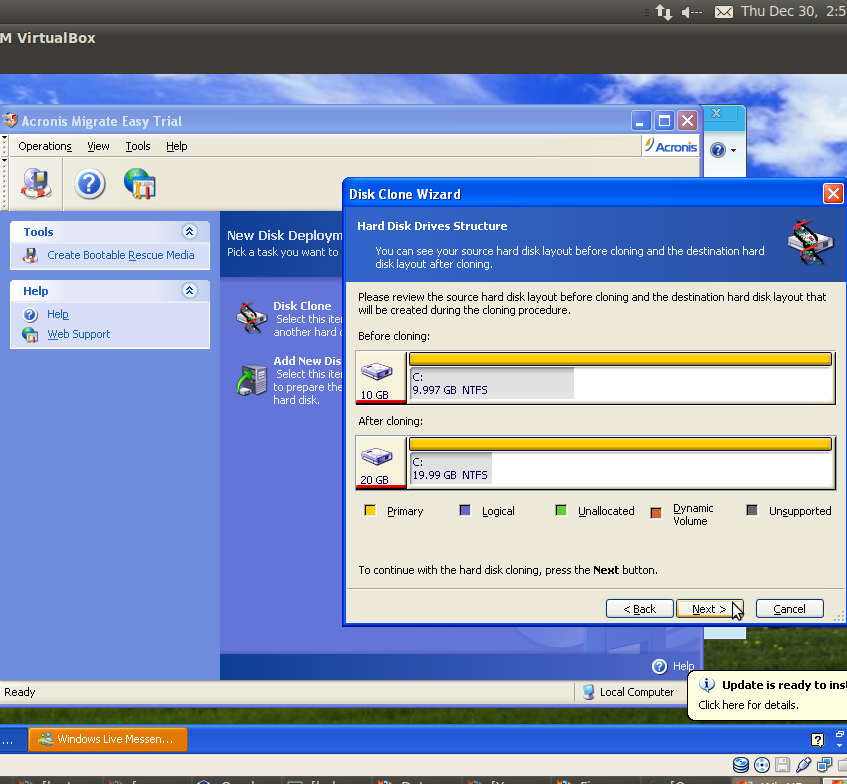
Task: Open the View menu
Action: click(x=98, y=146)
